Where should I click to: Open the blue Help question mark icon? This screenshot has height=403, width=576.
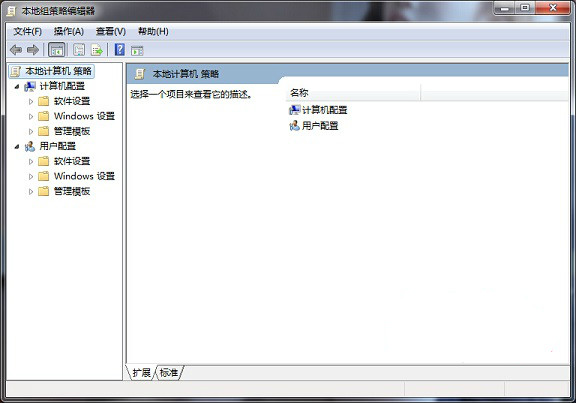(x=120, y=50)
